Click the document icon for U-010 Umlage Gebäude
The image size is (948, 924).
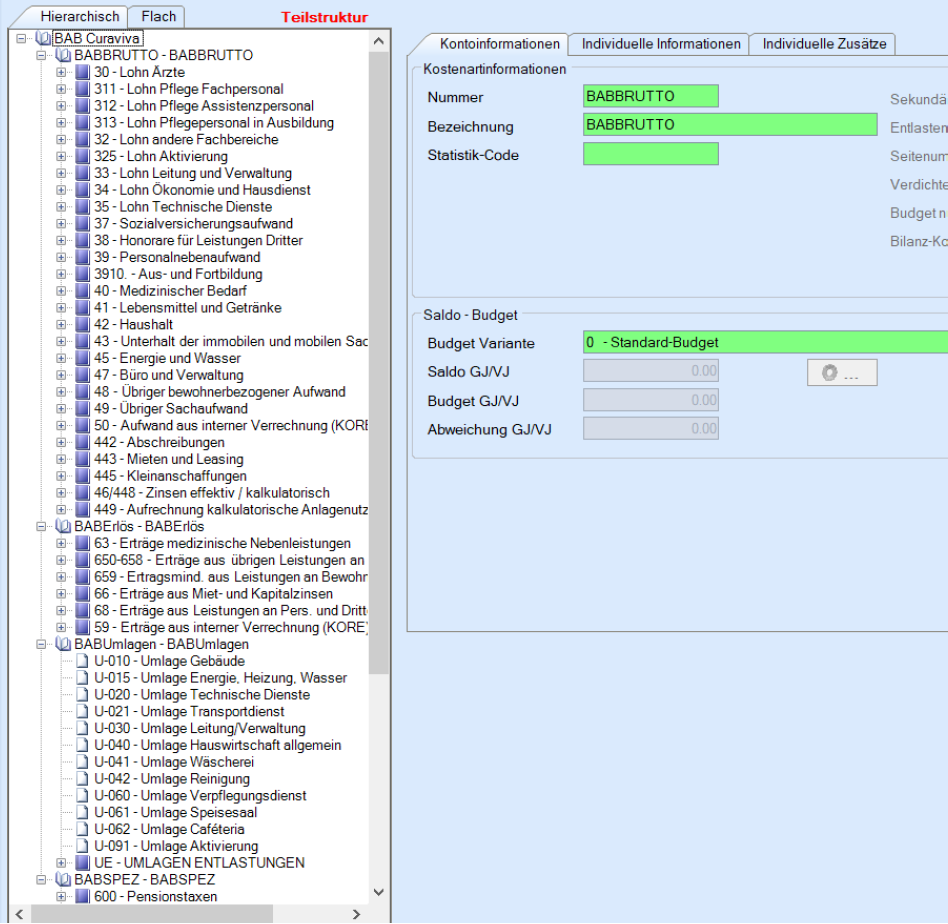[x=83, y=661]
